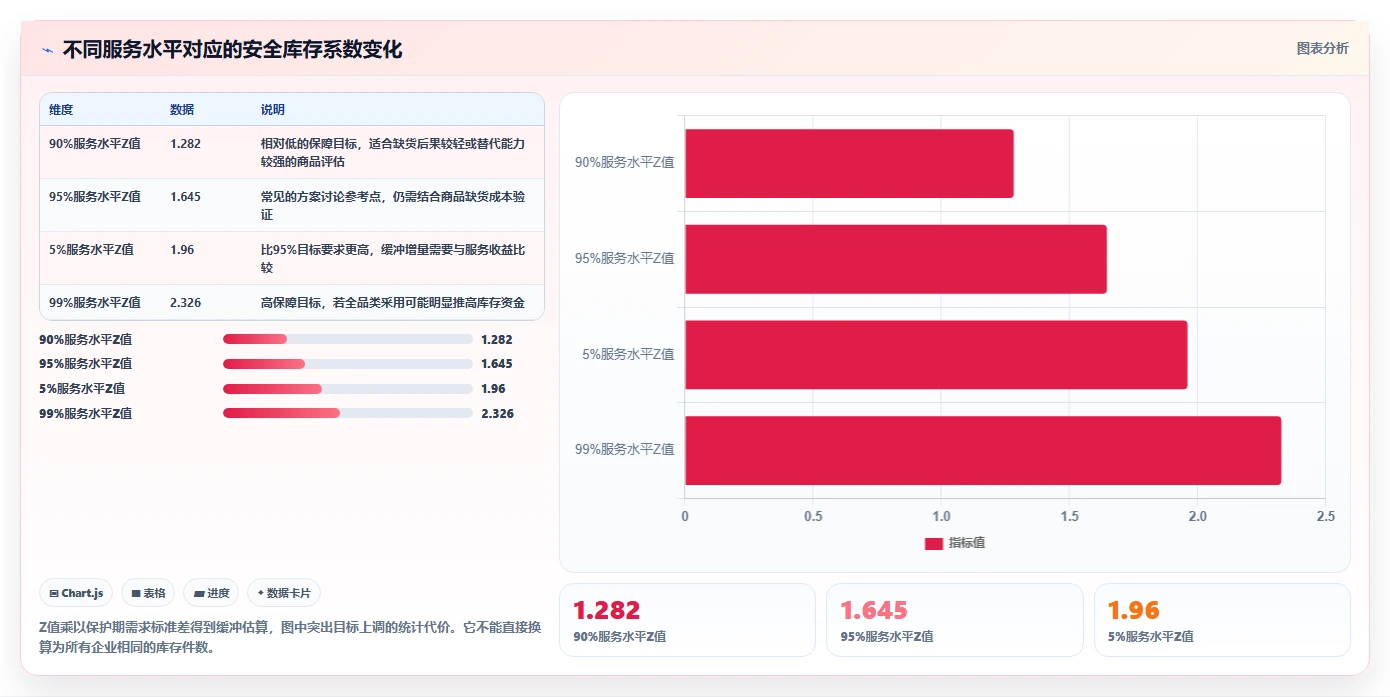Click the 99%服务水平Z值 table row cell
The image size is (1390, 697).
[x=95, y=303]
